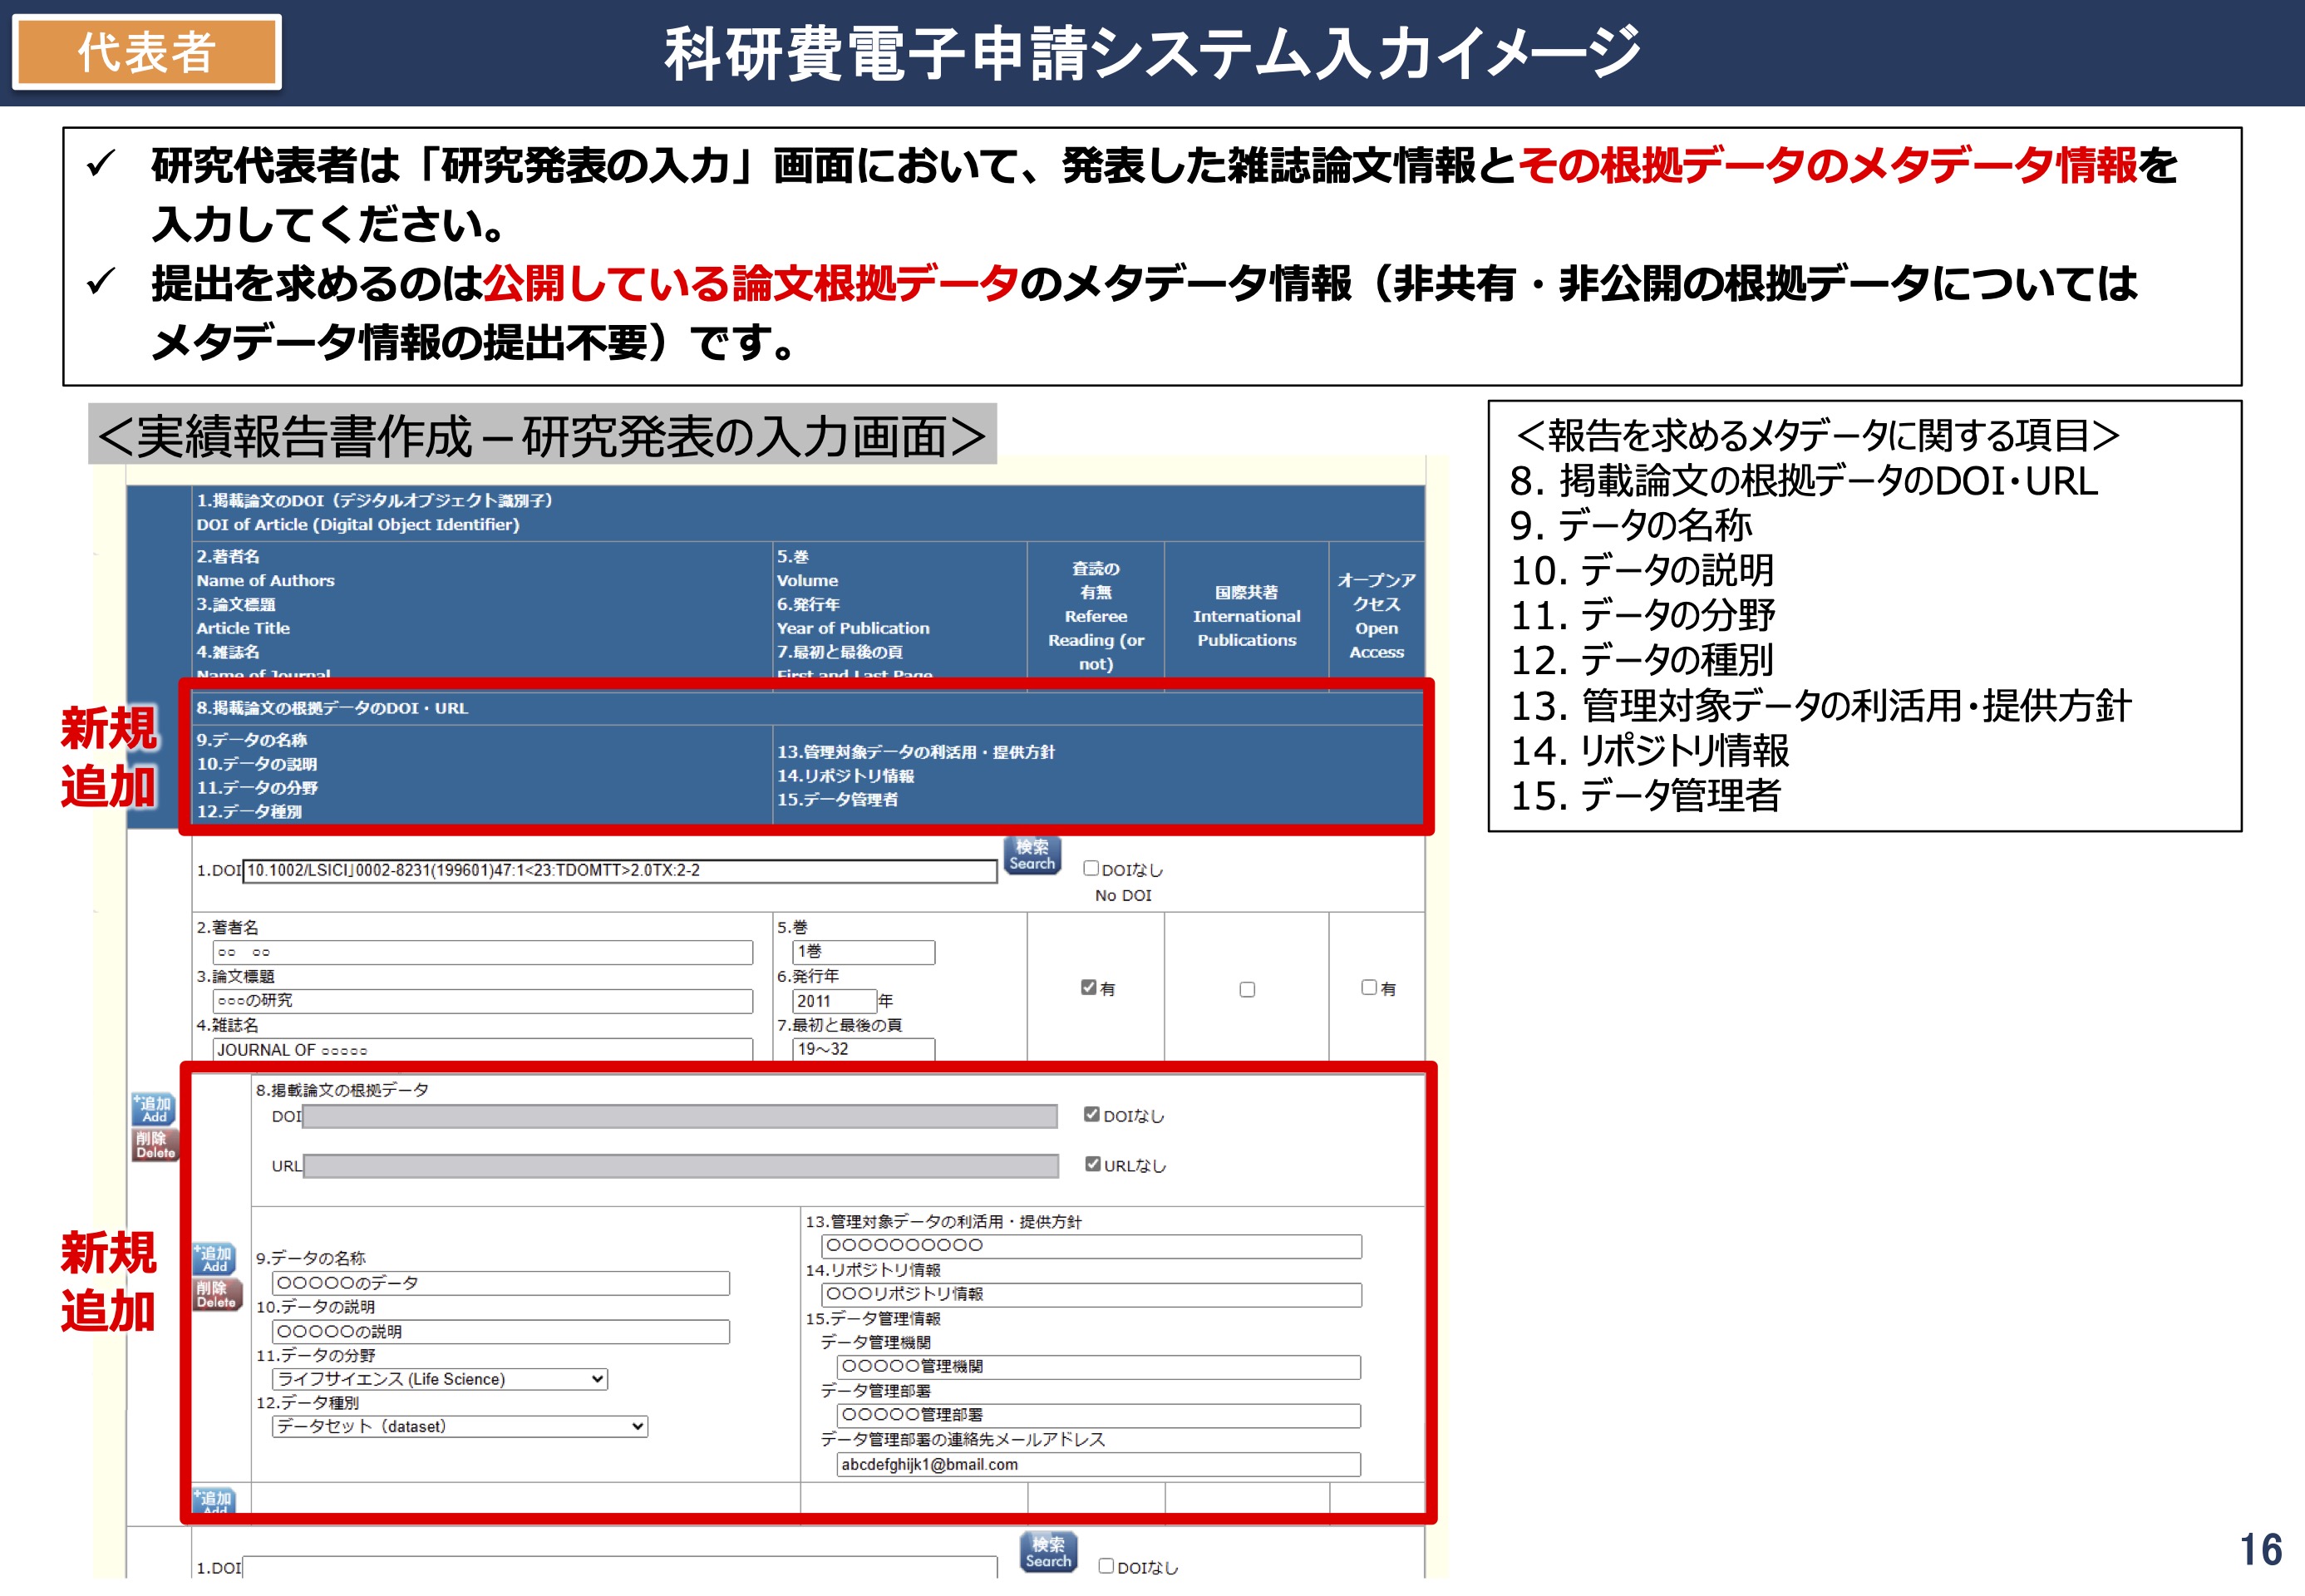Click the outer 削除 Delete icon beside 8.掲載論文の根拠データ

click(x=154, y=1145)
